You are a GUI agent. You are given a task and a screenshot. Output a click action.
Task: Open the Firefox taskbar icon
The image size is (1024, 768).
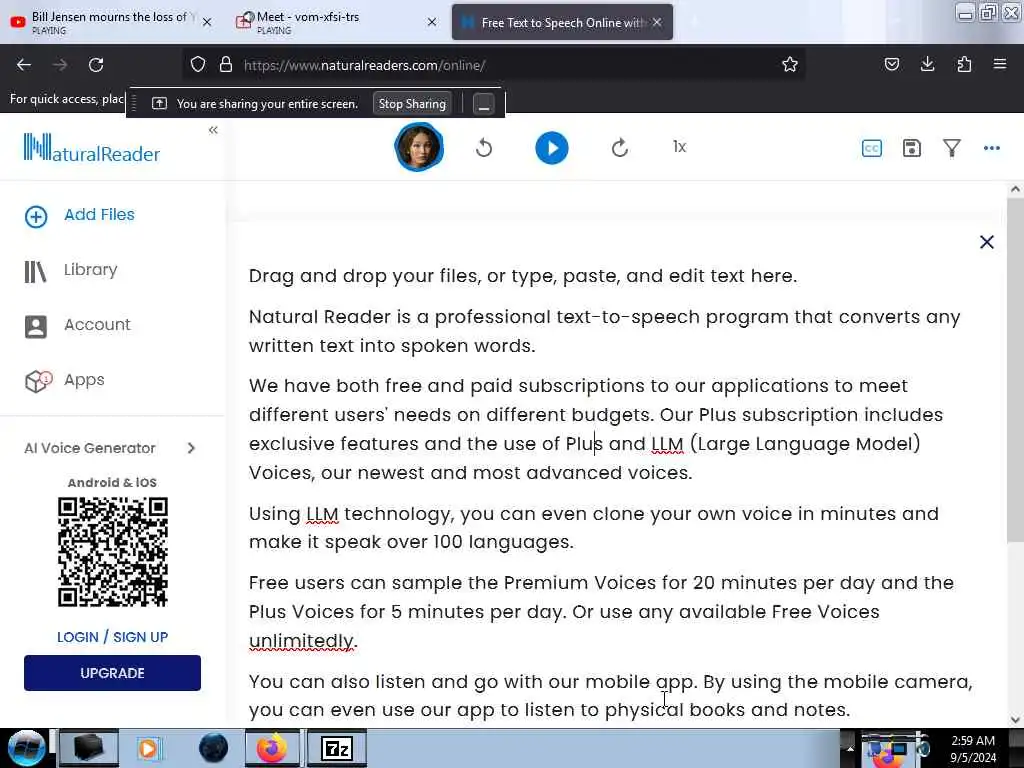pos(272,748)
